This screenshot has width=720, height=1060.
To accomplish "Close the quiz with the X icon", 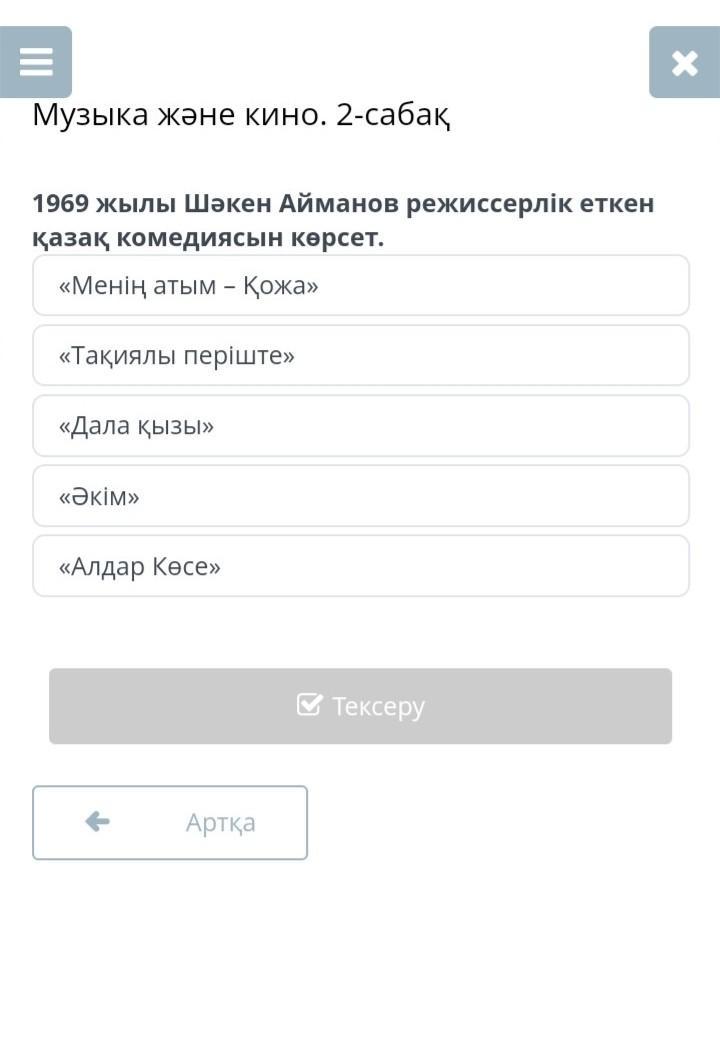I will click(684, 63).
